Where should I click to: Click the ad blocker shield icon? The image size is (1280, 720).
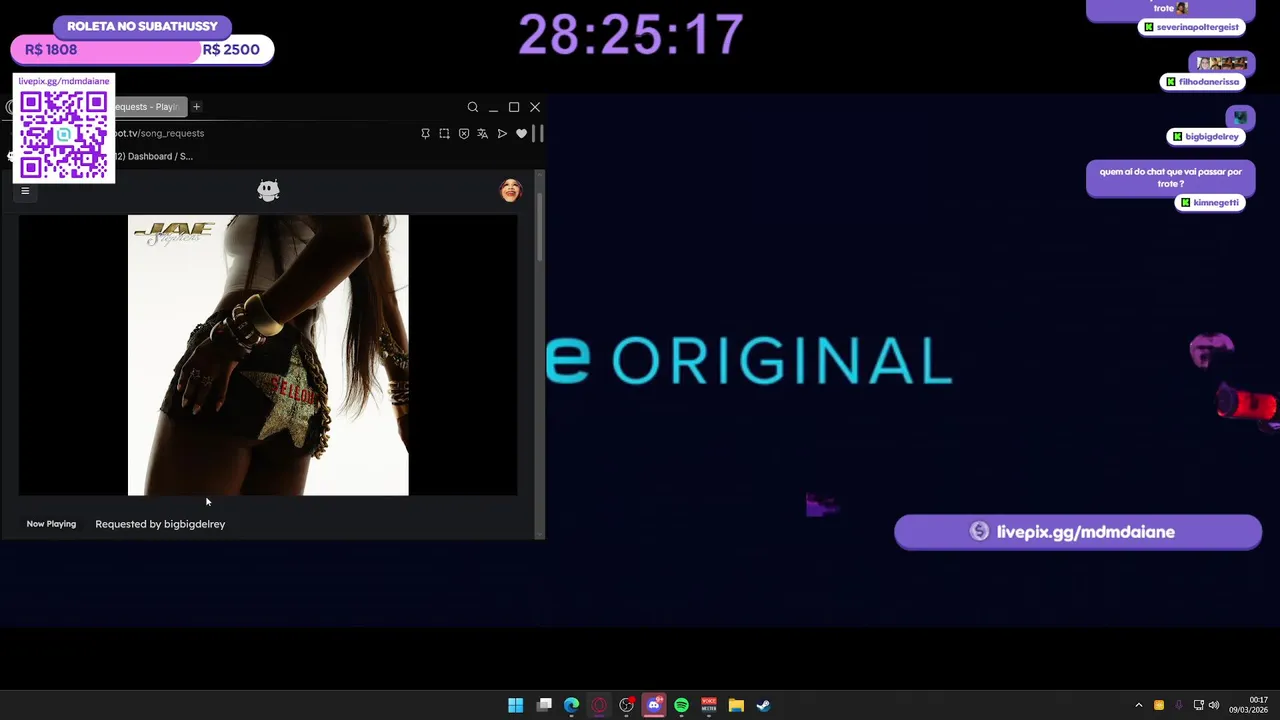(463, 133)
